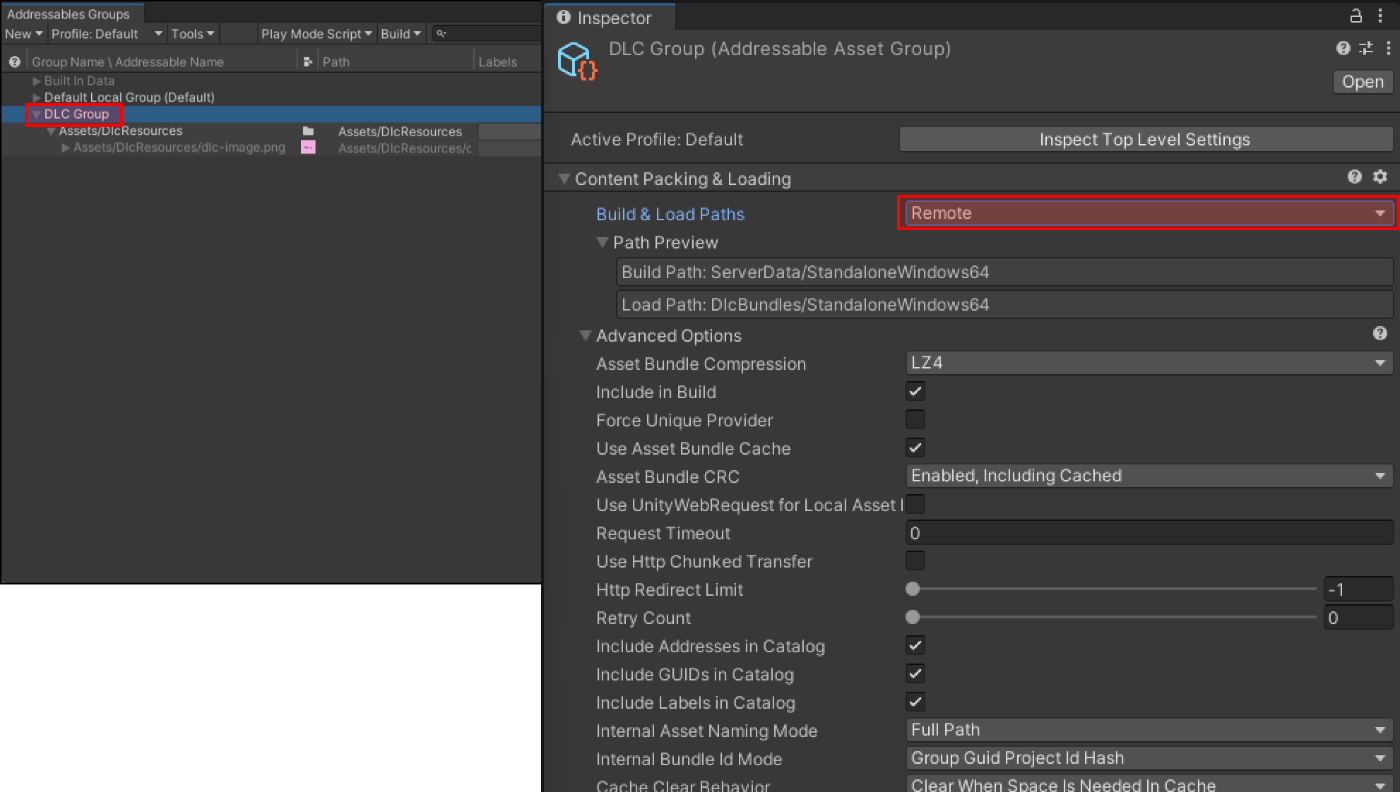
Task: Click the asset type column icon beside Path
Action: [307, 62]
